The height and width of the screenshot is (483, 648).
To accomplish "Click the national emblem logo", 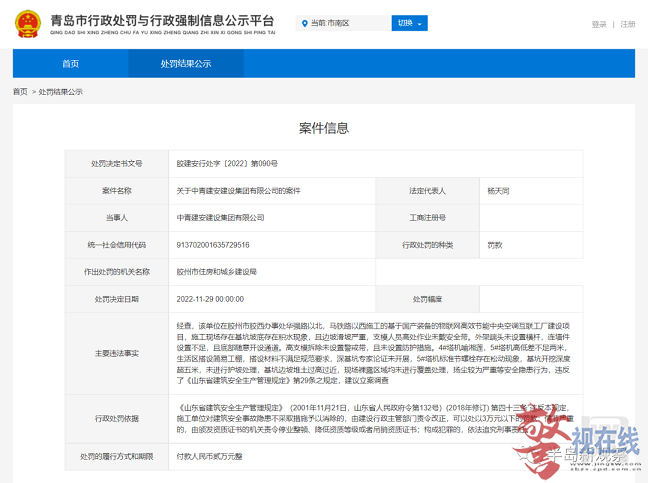I will tap(28, 24).
